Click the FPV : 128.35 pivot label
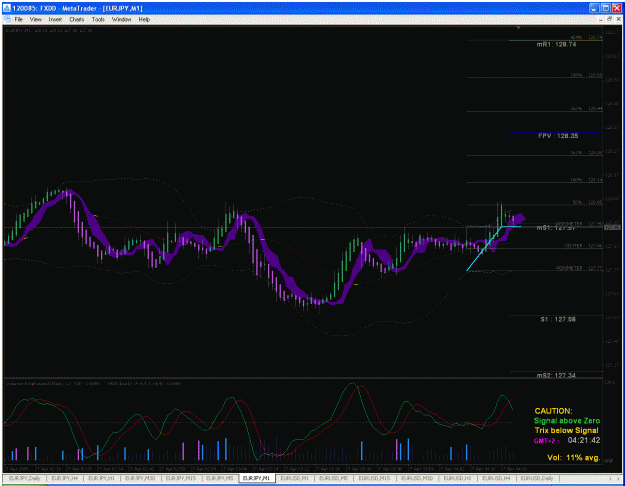Viewport: 625px width, 486px height. point(558,136)
